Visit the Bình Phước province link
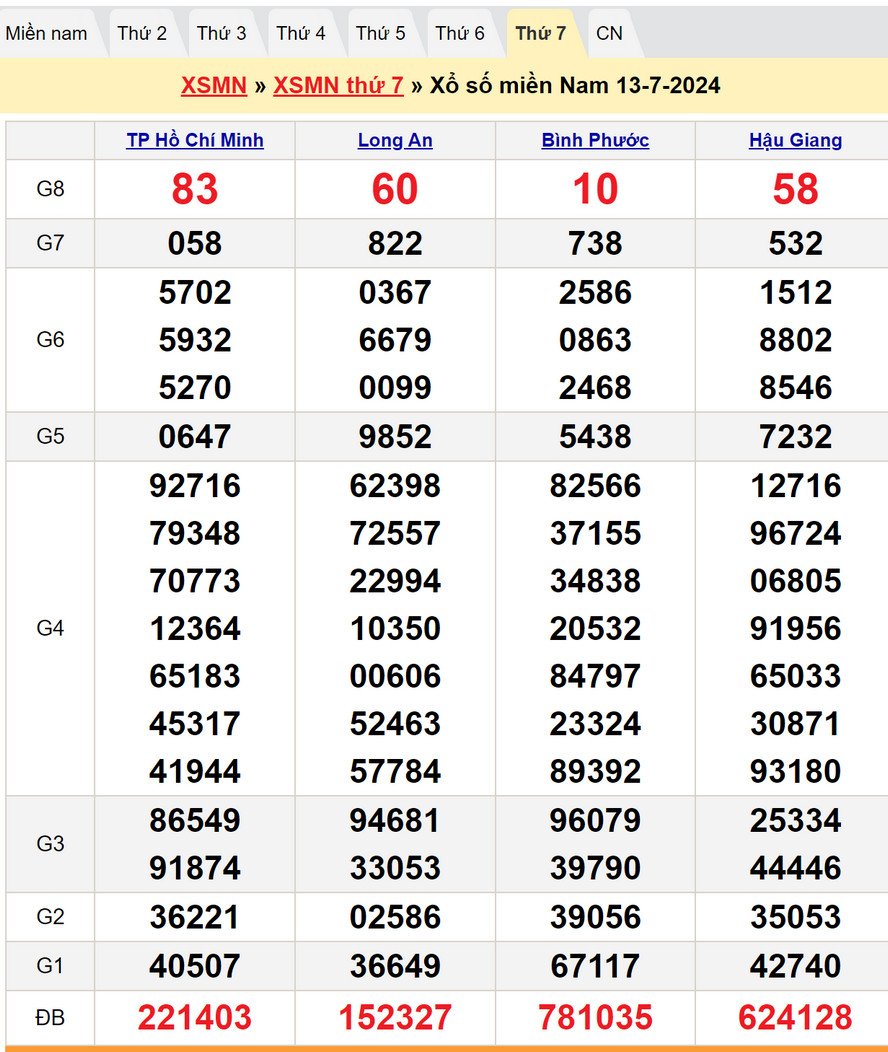This screenshot has height=1052, width=888. (x=595, y=140)
